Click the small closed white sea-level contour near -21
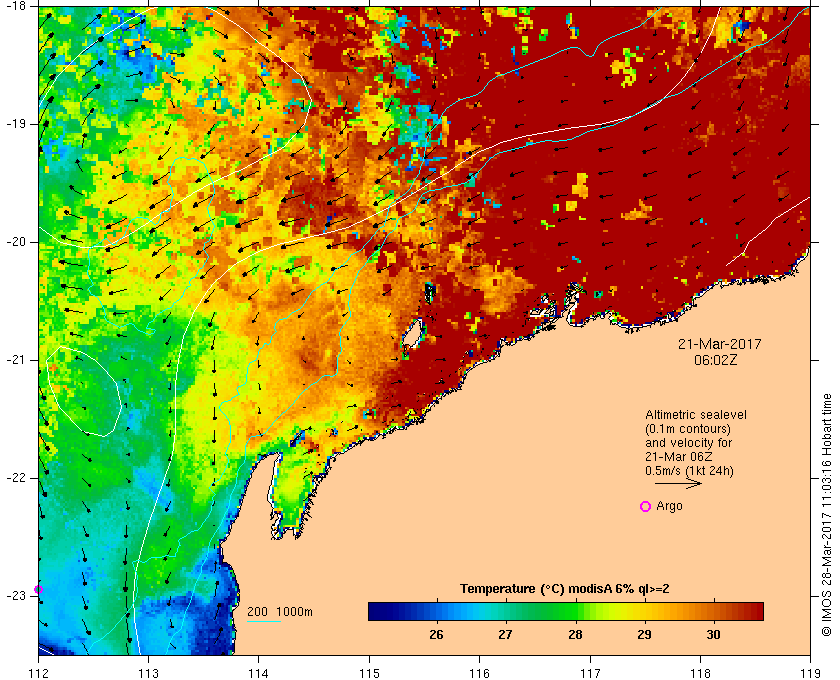Viewport: 840px width, 680px height. (83, 391)
